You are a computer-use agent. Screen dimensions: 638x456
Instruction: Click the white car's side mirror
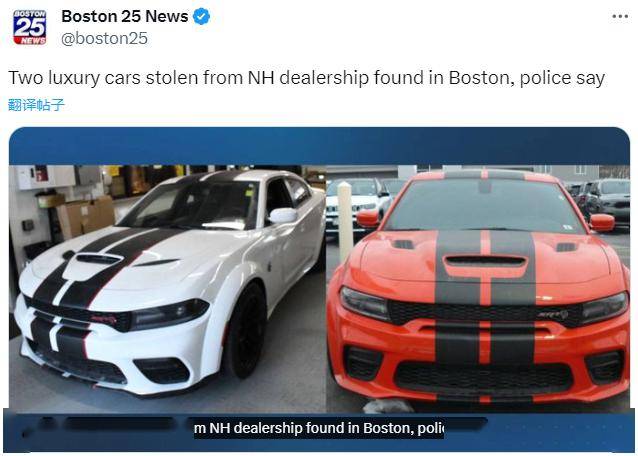(x=282, y=216)
